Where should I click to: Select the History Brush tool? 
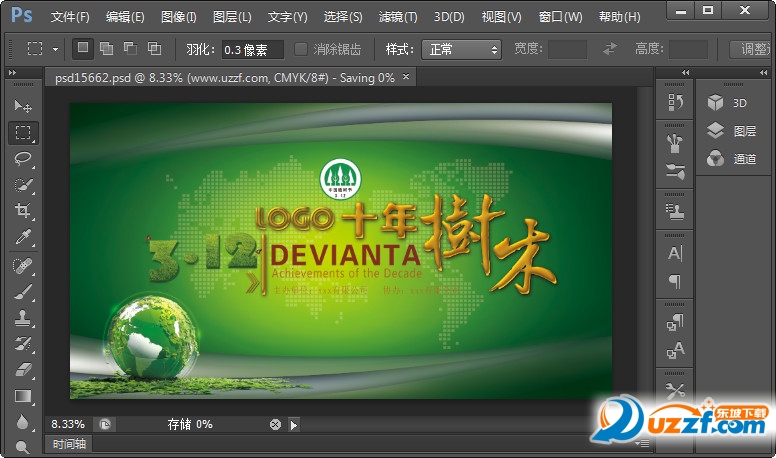[x=23, y=344]
